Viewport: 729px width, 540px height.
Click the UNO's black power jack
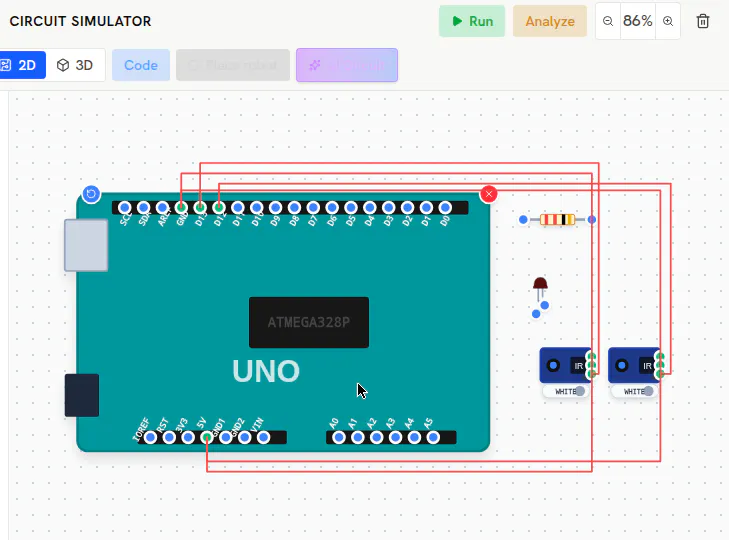tap(82, 395)
